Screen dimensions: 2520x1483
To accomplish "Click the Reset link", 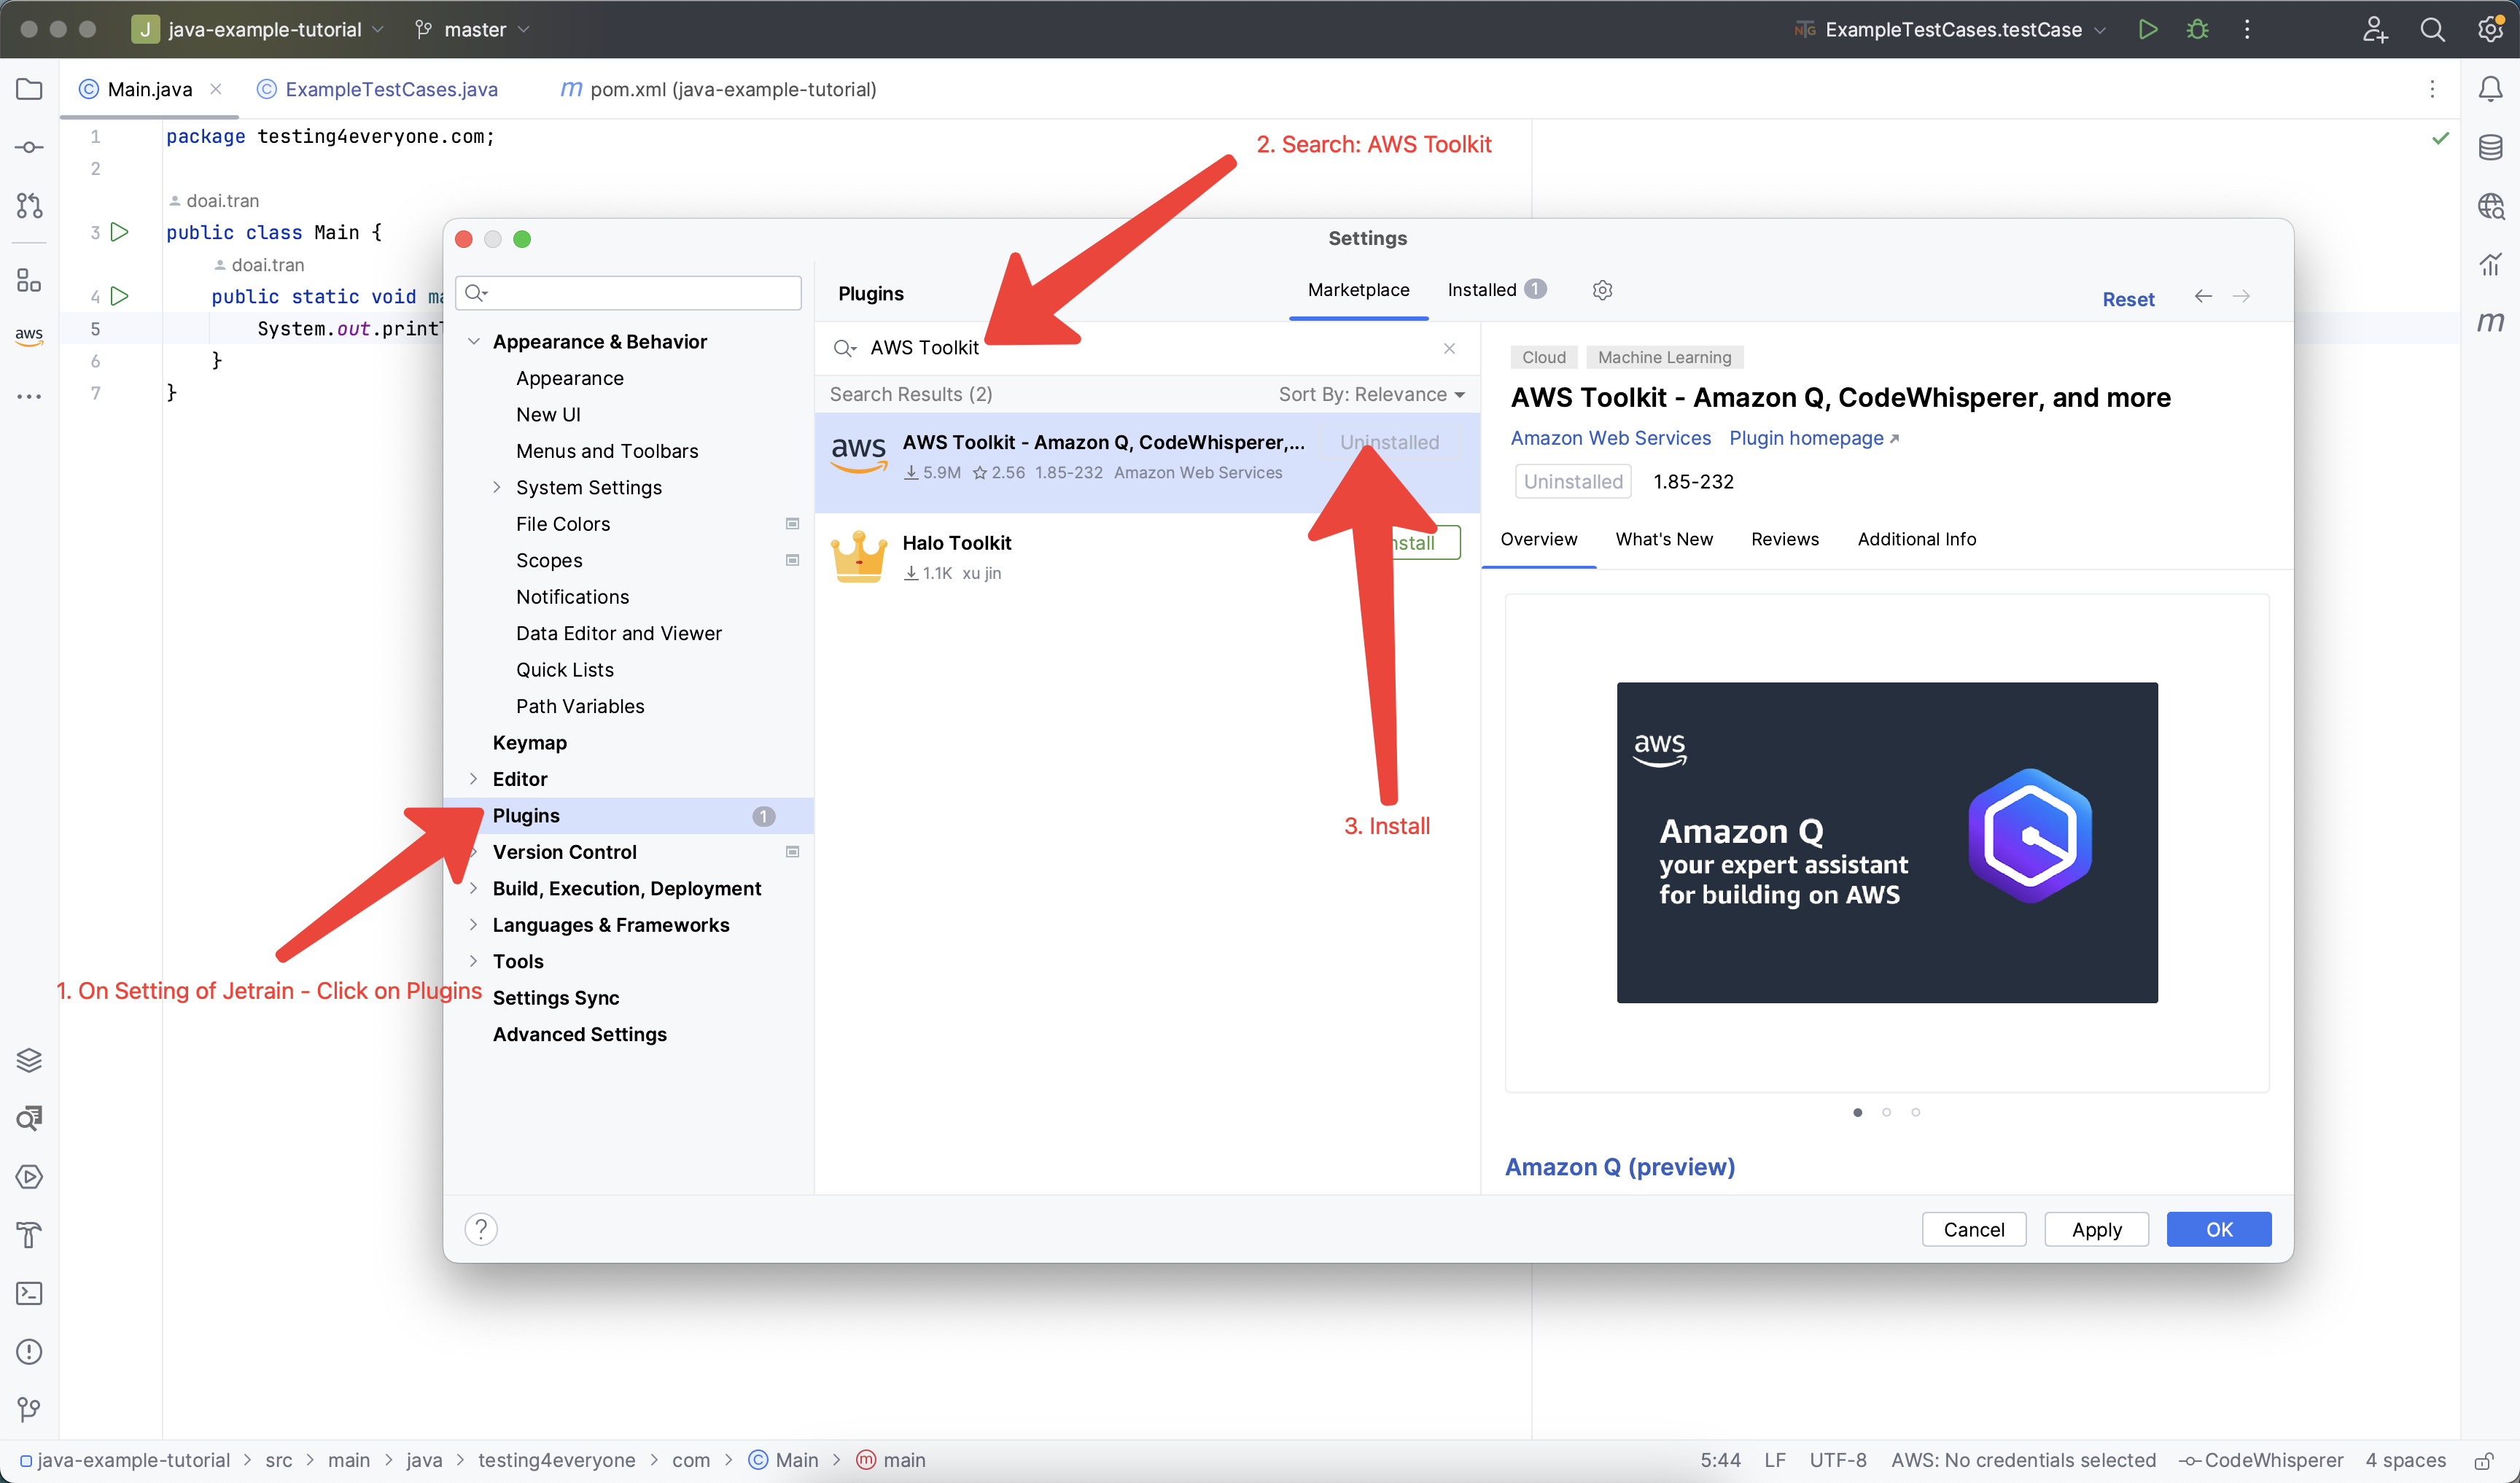I will tap(2128, 299).
